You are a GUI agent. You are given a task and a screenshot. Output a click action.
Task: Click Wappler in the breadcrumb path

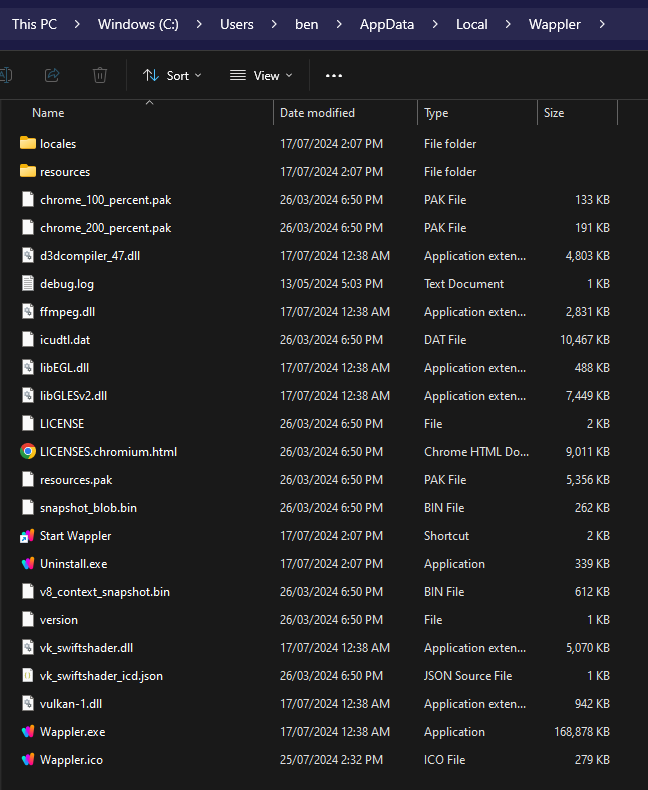554,24
